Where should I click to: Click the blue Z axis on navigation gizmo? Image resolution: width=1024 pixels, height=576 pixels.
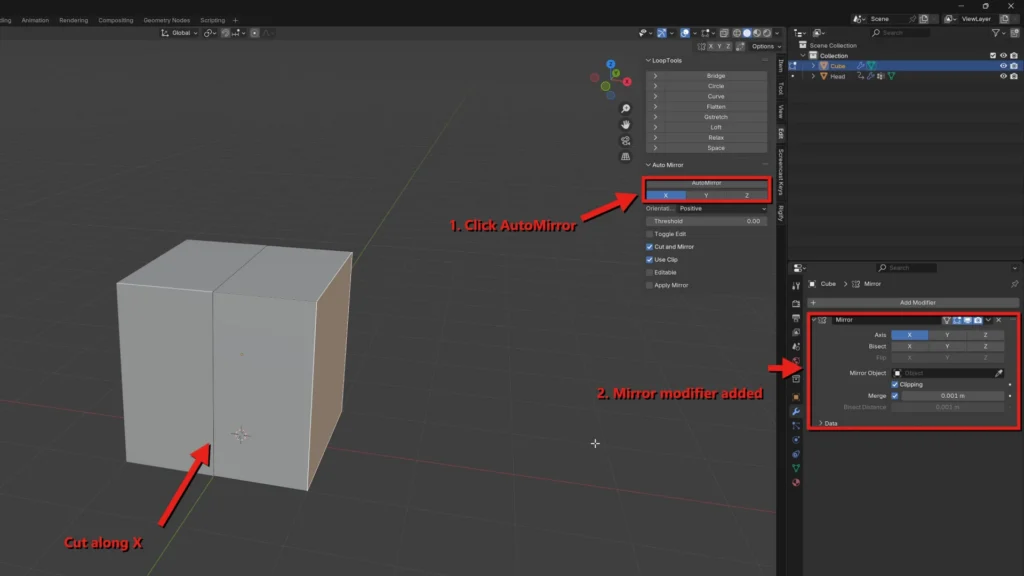pos(611,64)
